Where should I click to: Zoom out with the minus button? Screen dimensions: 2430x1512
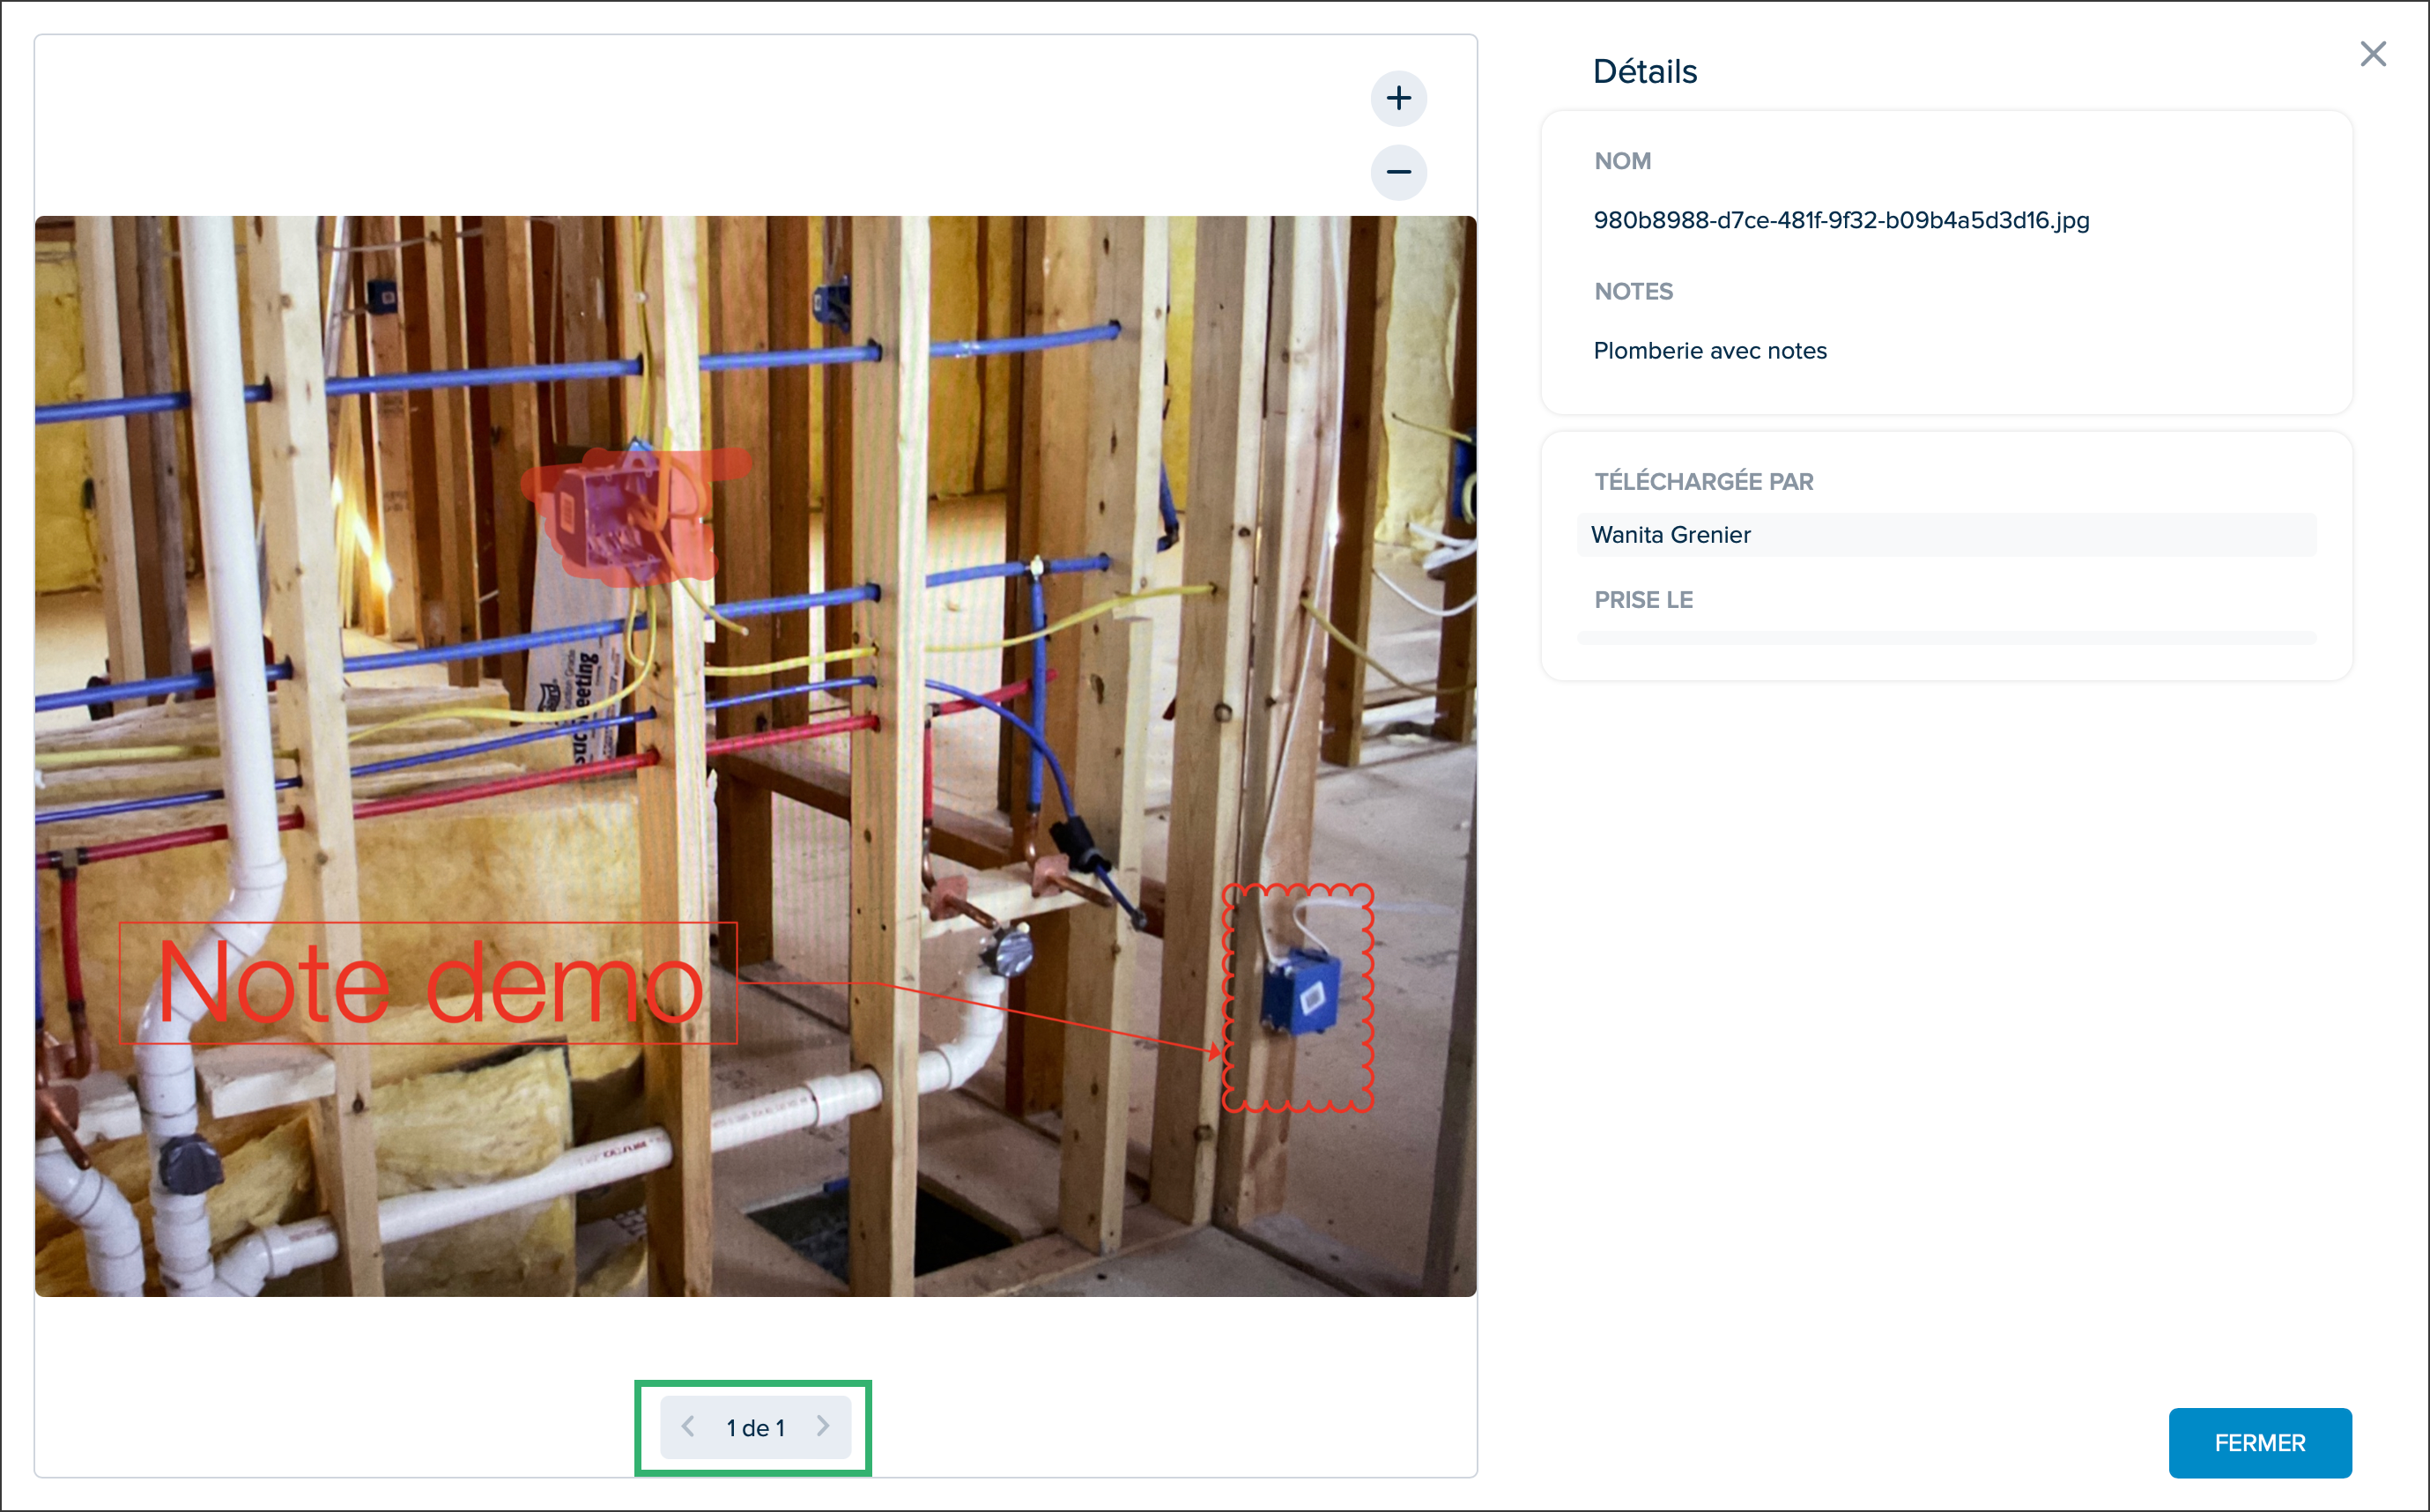[1398, 172]
